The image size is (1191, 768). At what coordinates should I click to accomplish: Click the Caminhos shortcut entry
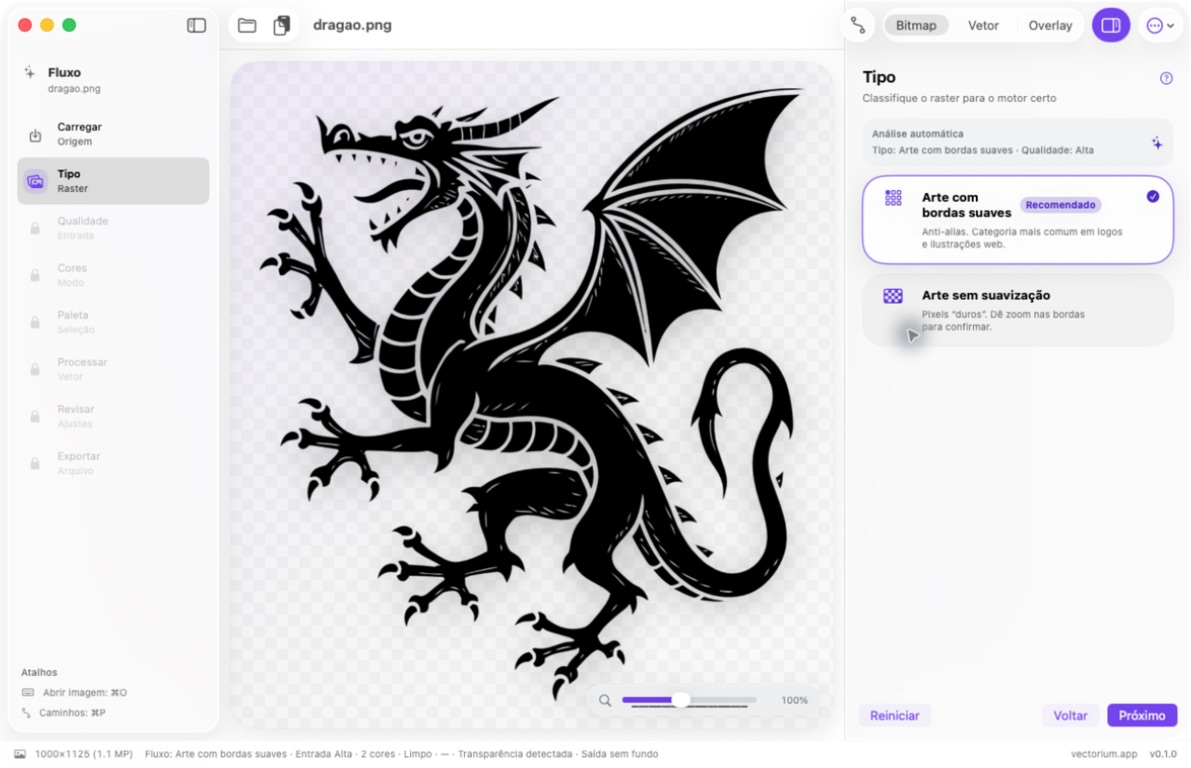pyautogui.click(x=63, y=713)
